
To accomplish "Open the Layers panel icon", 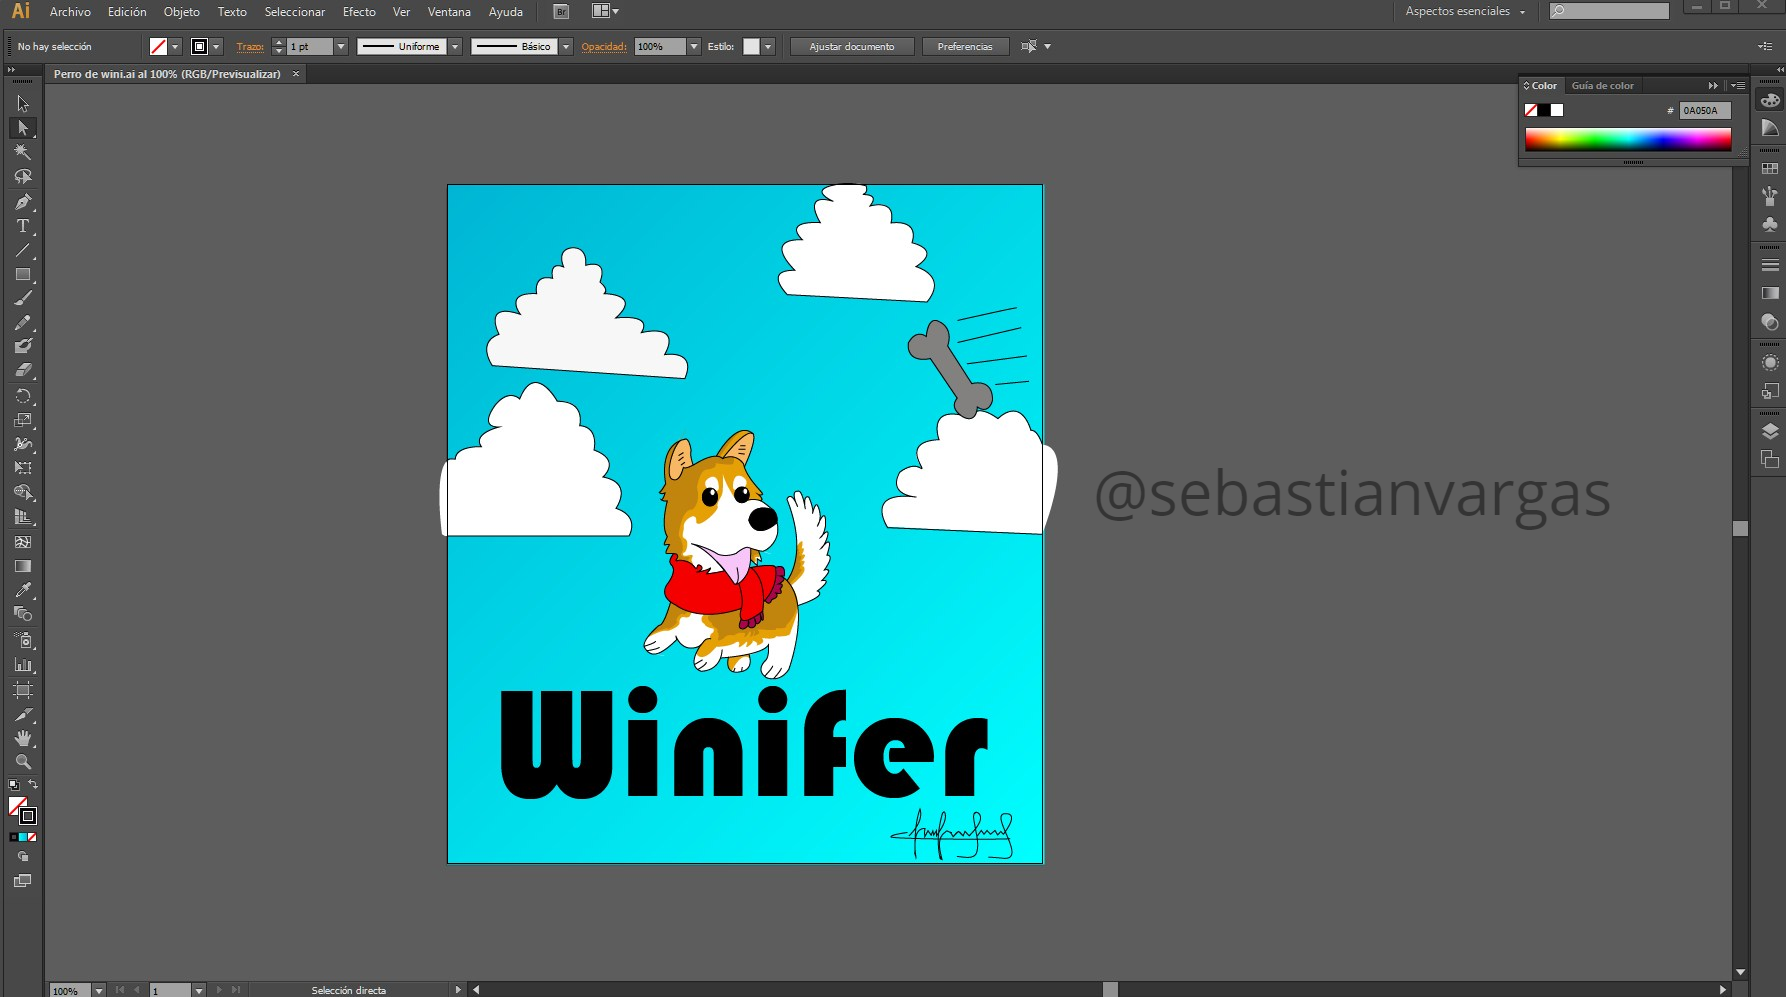I will point(1770,431).
